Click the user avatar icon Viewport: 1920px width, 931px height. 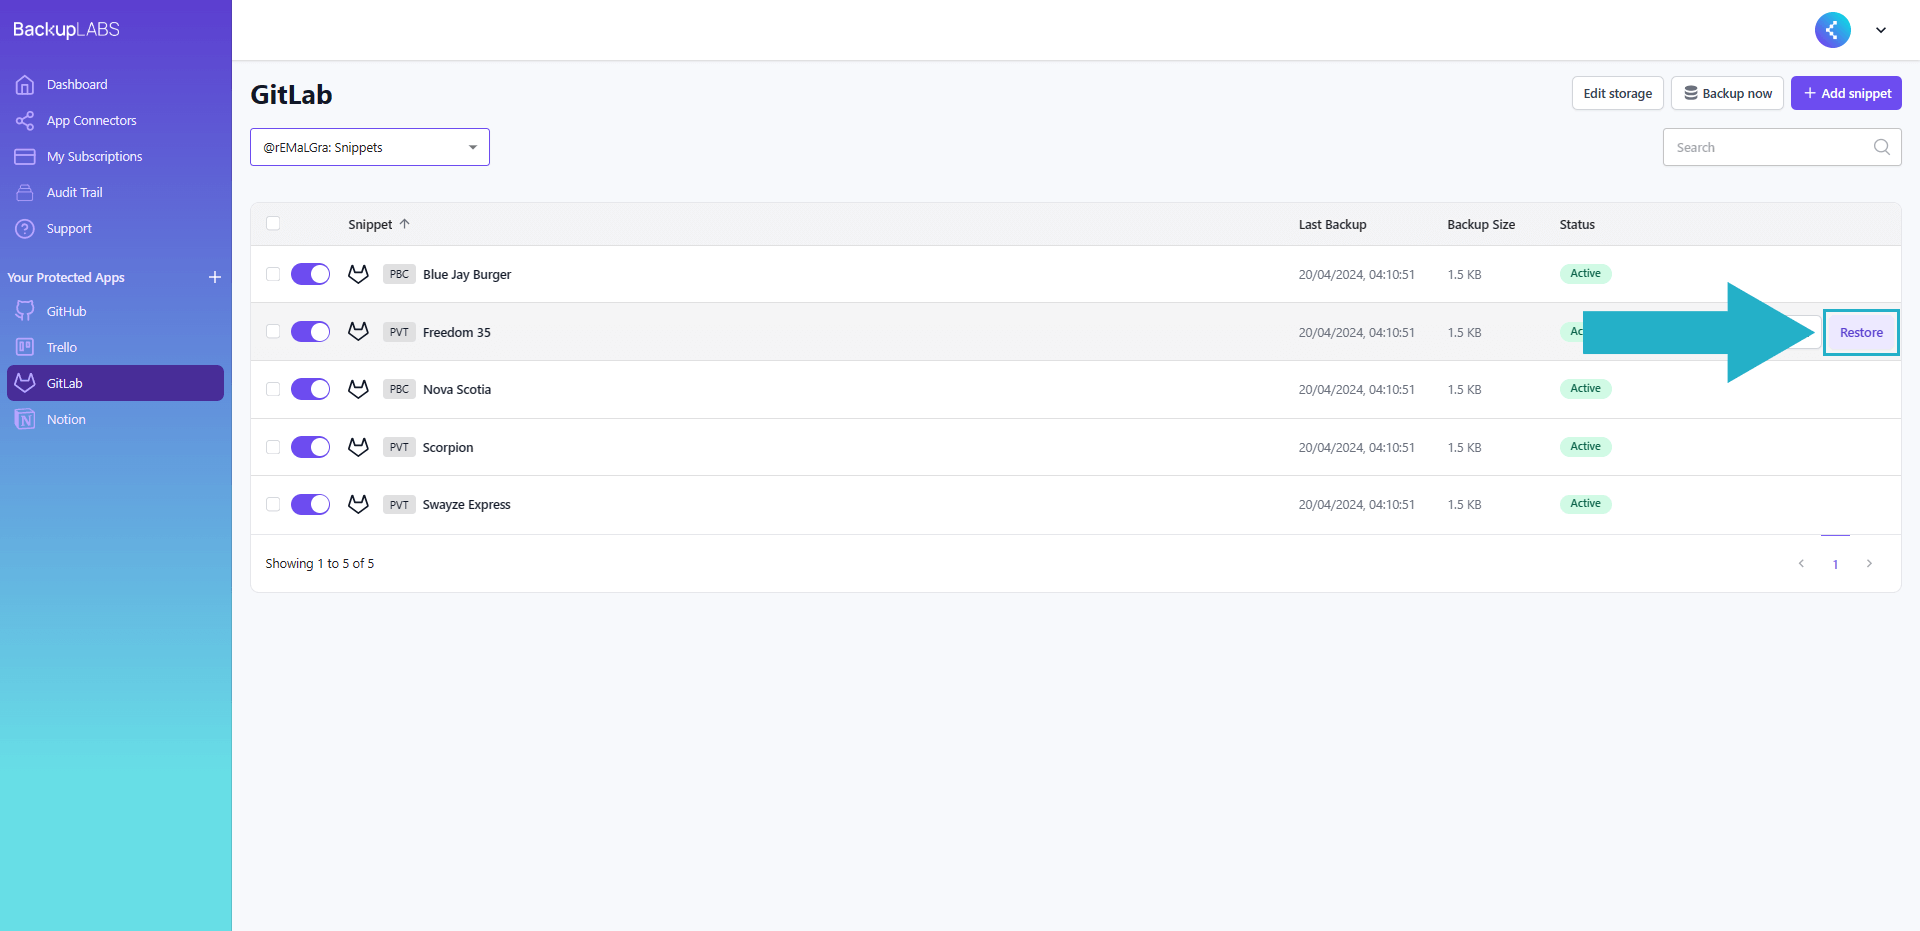coord(1833,30)
